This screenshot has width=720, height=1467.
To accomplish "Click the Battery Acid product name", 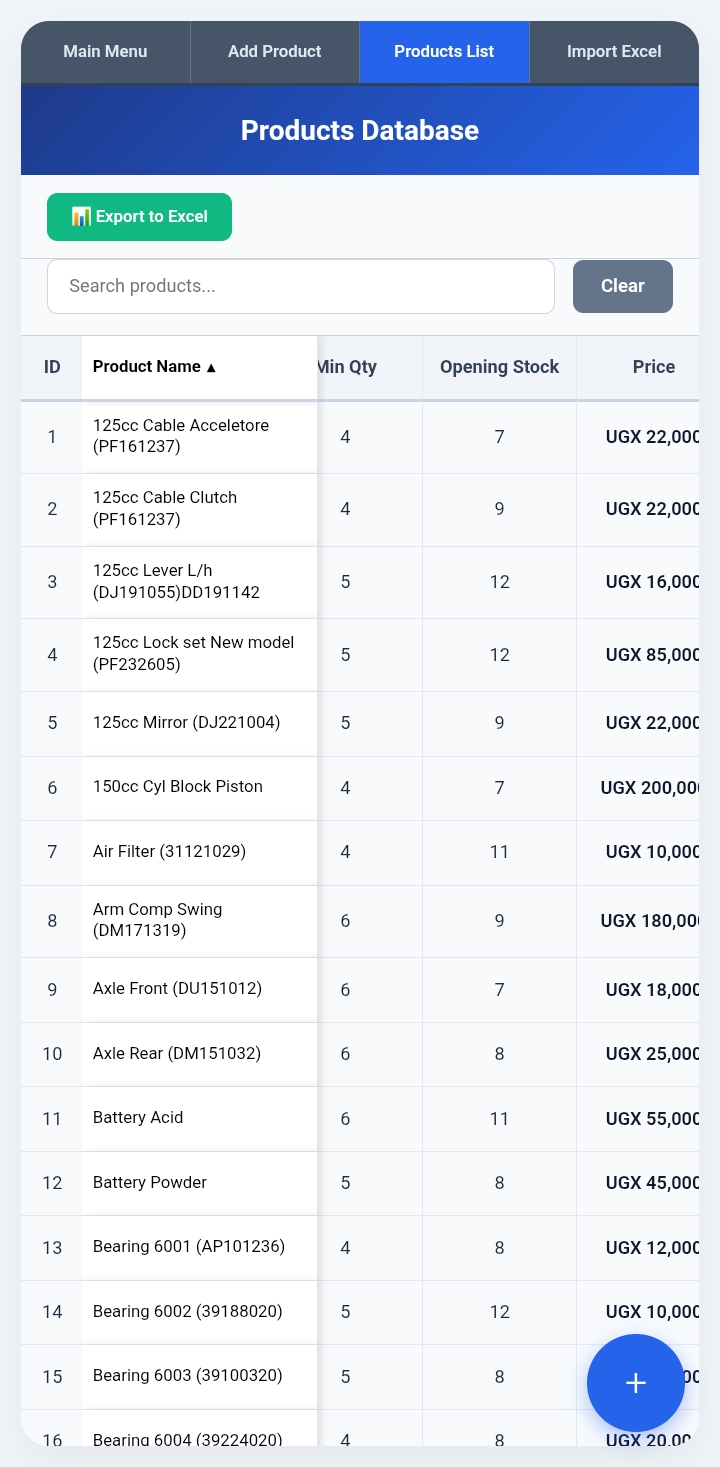I will click(138, 1118).
